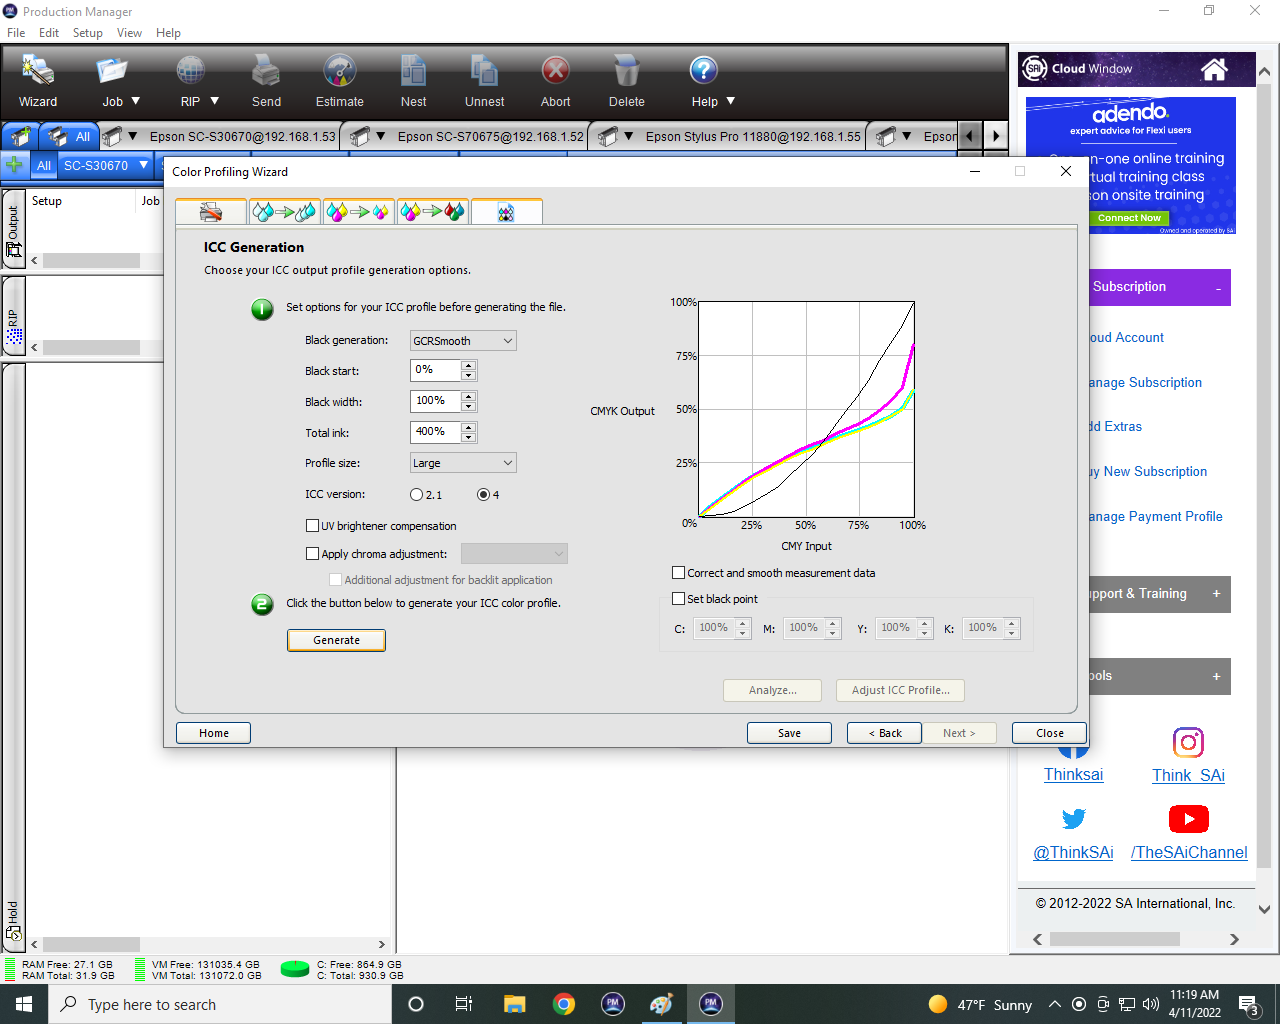Click the Job toolbar icon
The image size is (1280, 1024).
coord(111,71)
